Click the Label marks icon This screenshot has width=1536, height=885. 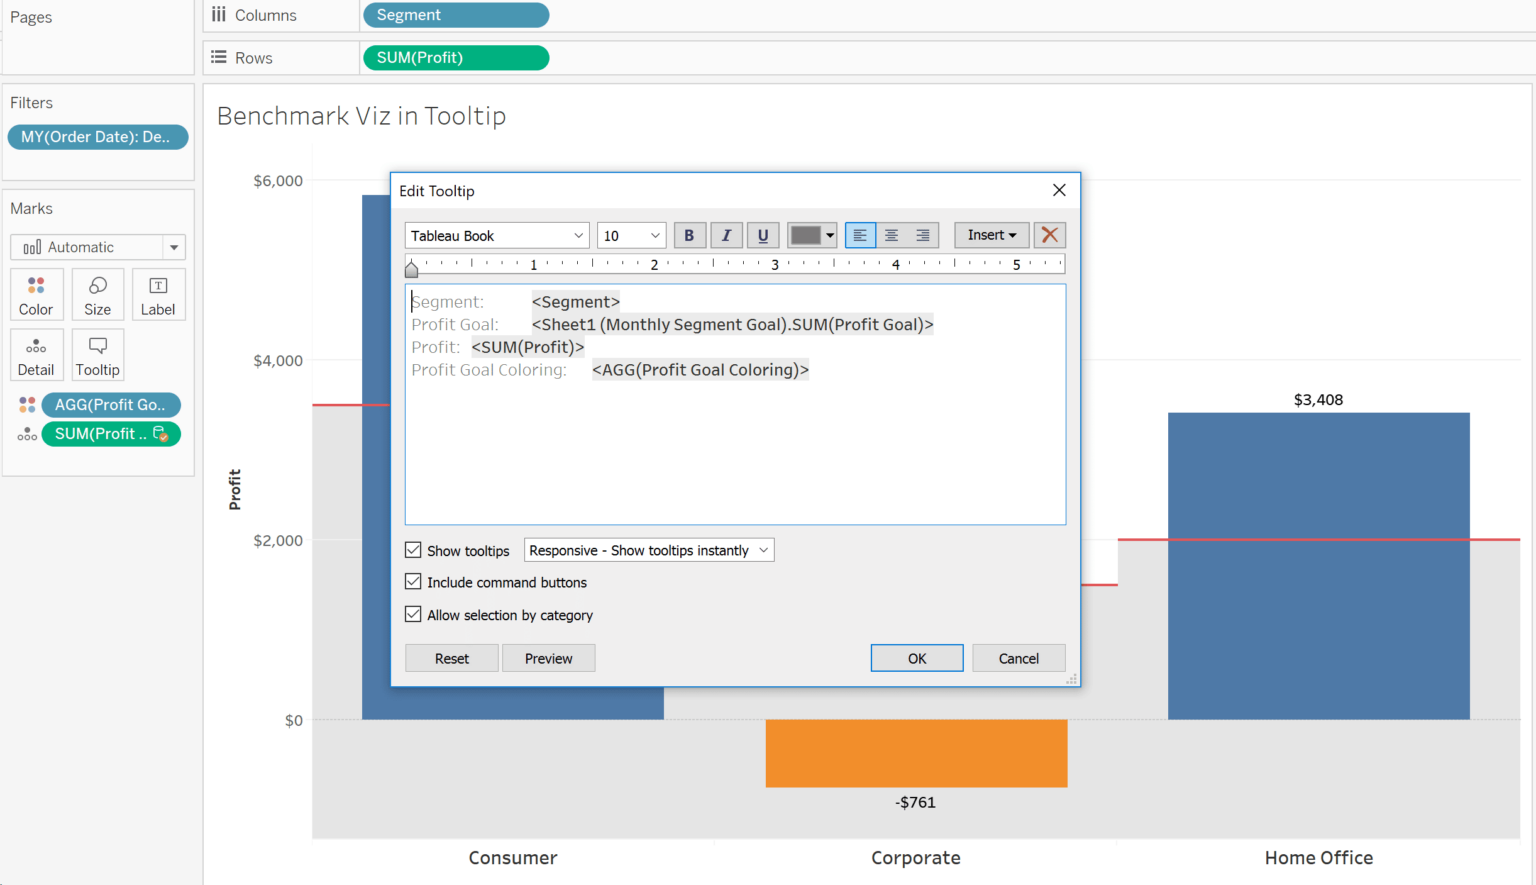tap(158, 294)
